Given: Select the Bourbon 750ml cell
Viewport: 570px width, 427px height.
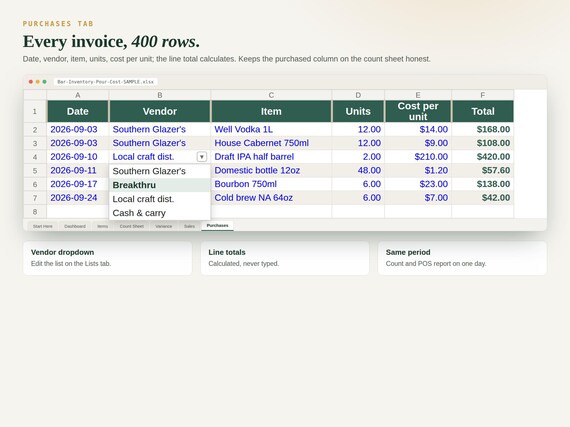Looking at the screenshot, I should pos(271,184).
